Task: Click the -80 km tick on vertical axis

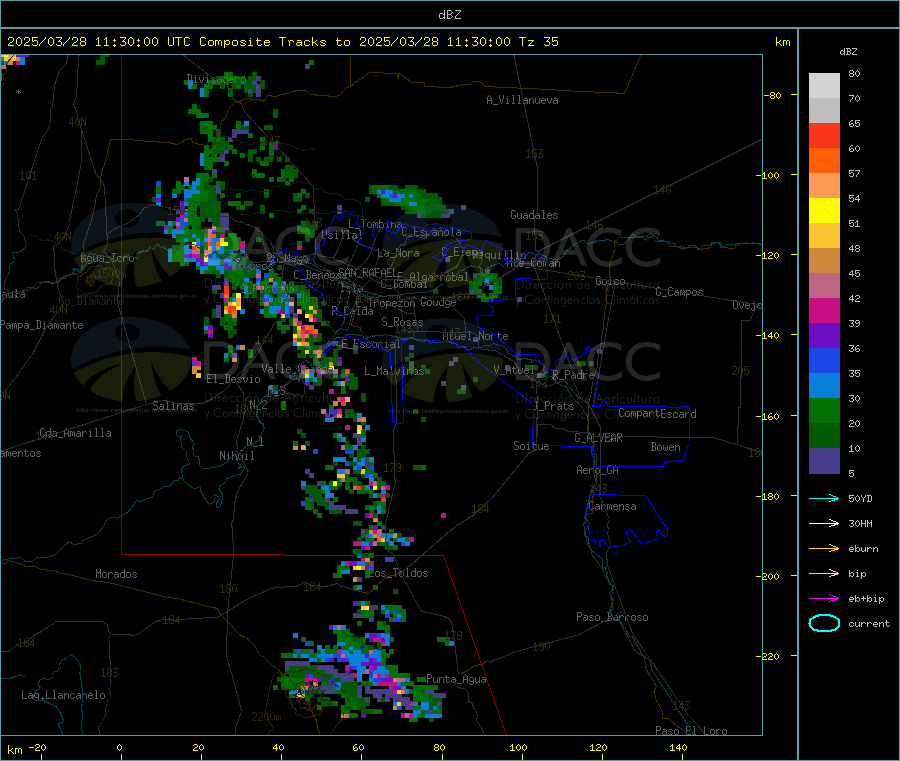Action: [x=773, y=95]
